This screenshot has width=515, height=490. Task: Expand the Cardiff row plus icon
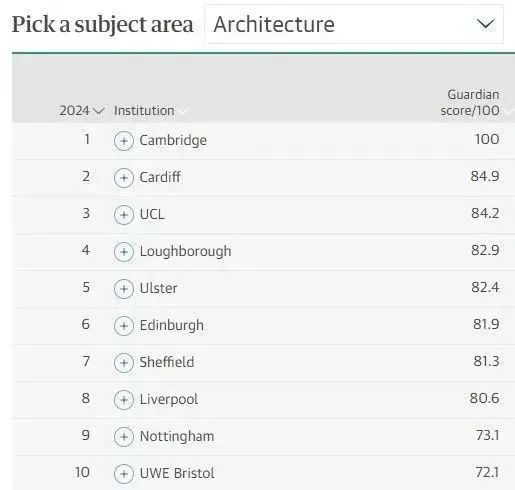[124, 178]
